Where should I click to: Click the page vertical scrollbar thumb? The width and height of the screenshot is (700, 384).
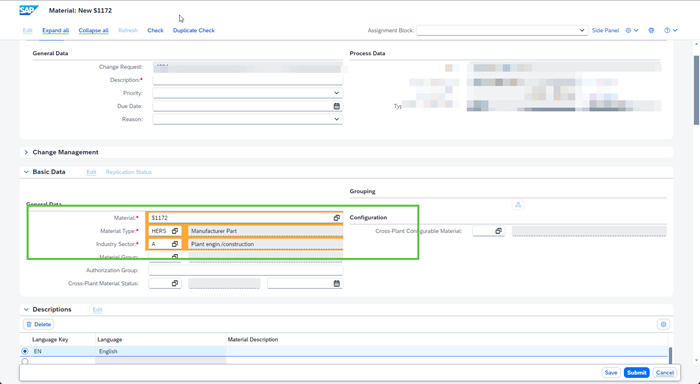tap(696, 91)
